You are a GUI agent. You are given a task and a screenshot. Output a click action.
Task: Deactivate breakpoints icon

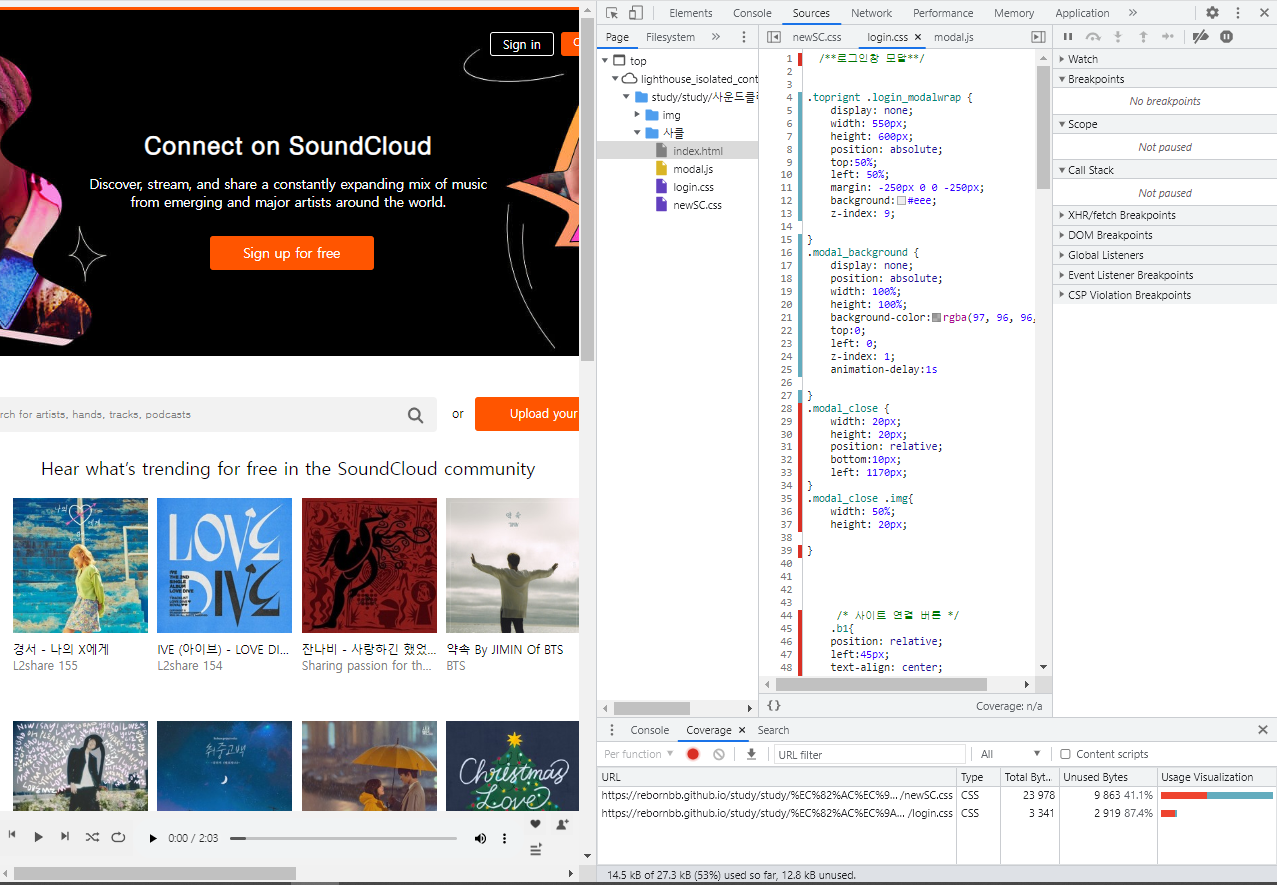click(1201, 37)
